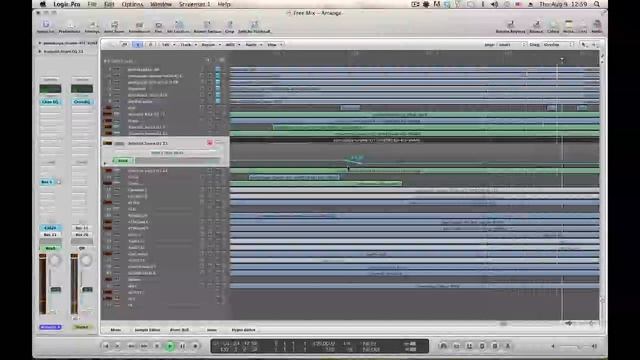Switch to the Hyper Editor tab
The height and width of the screenshot is (360, 640).
243,330
